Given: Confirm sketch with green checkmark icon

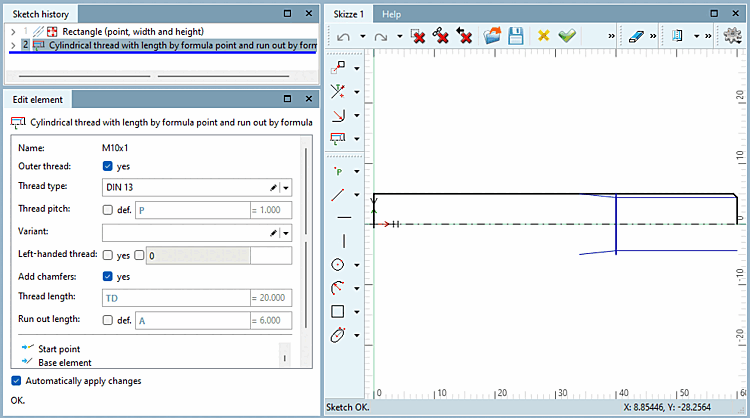Looking at the screenshot, I should tap(567, 35).
